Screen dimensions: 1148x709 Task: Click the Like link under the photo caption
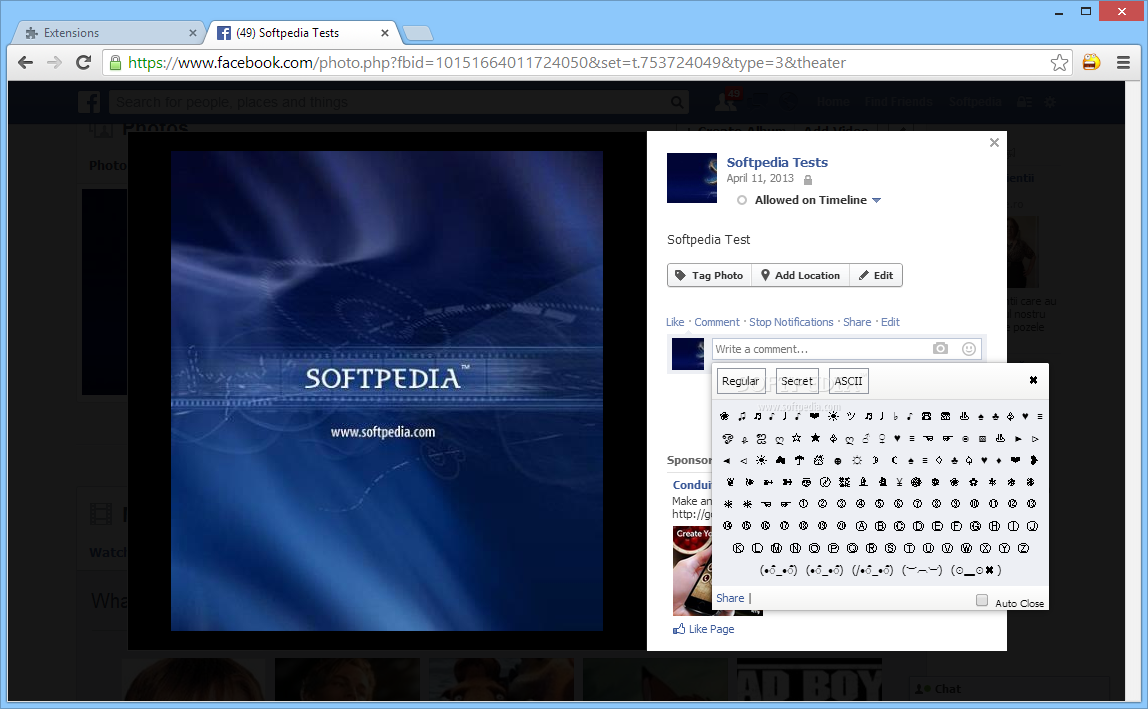(675, 322)
